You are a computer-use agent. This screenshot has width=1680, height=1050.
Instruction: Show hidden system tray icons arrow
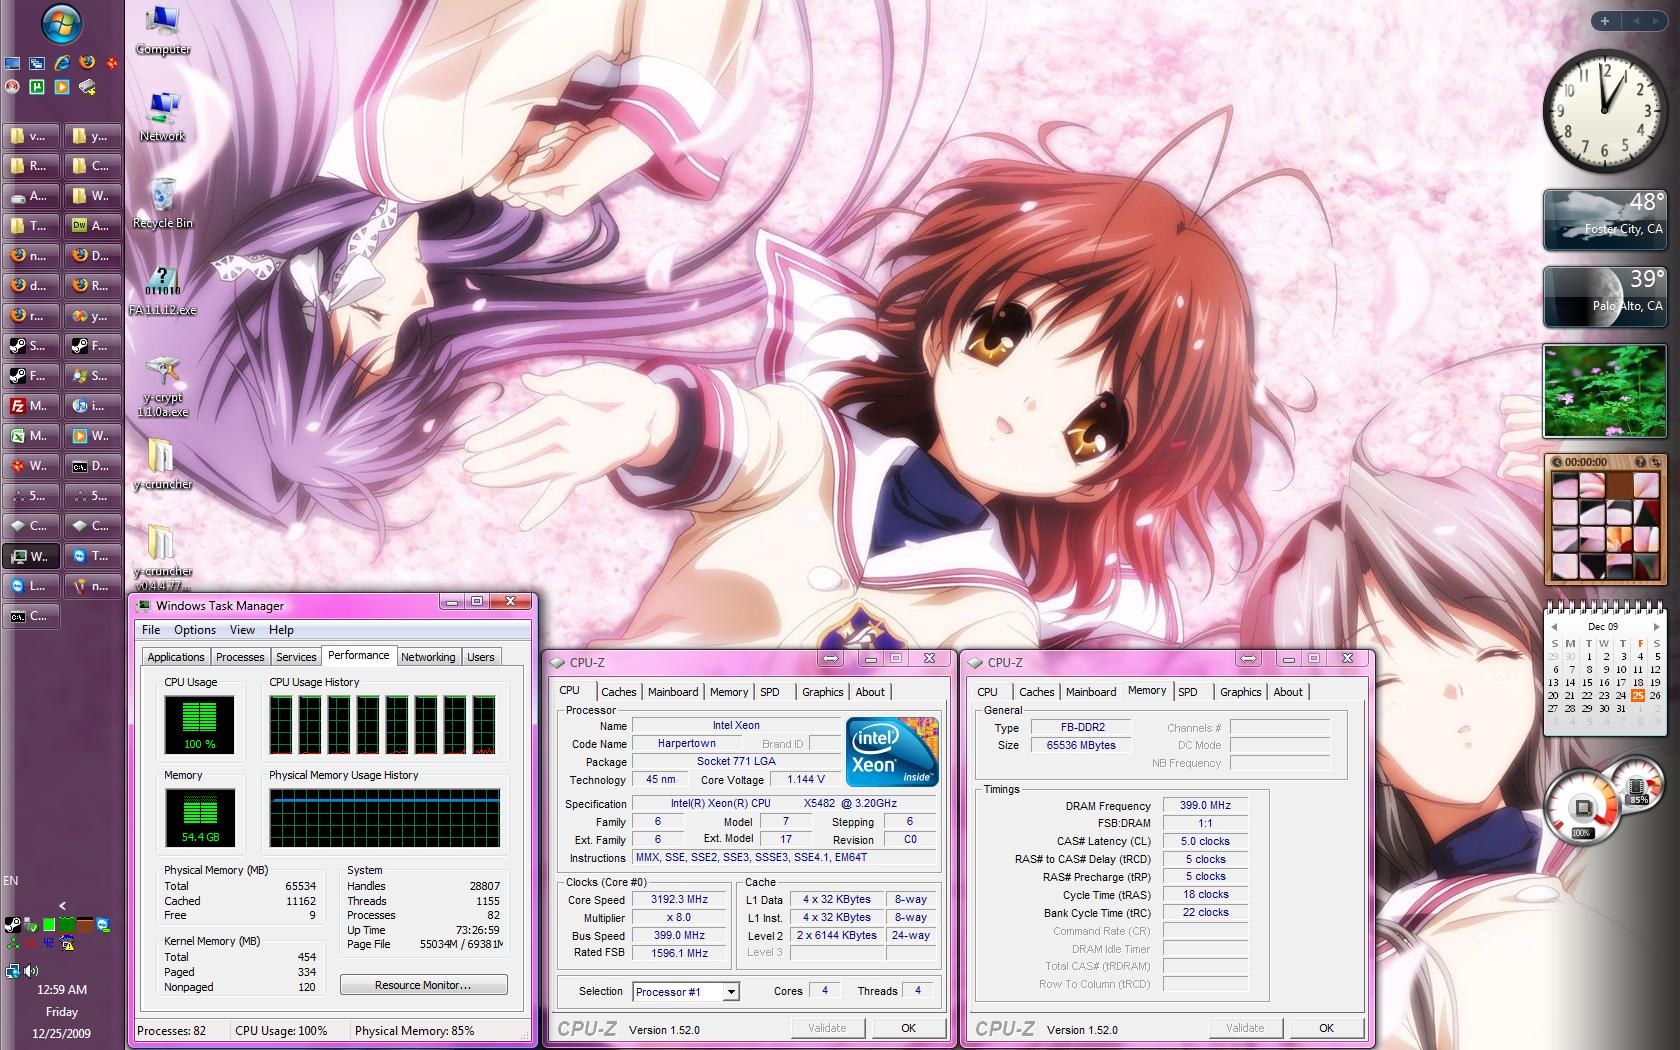click(62, 906)
